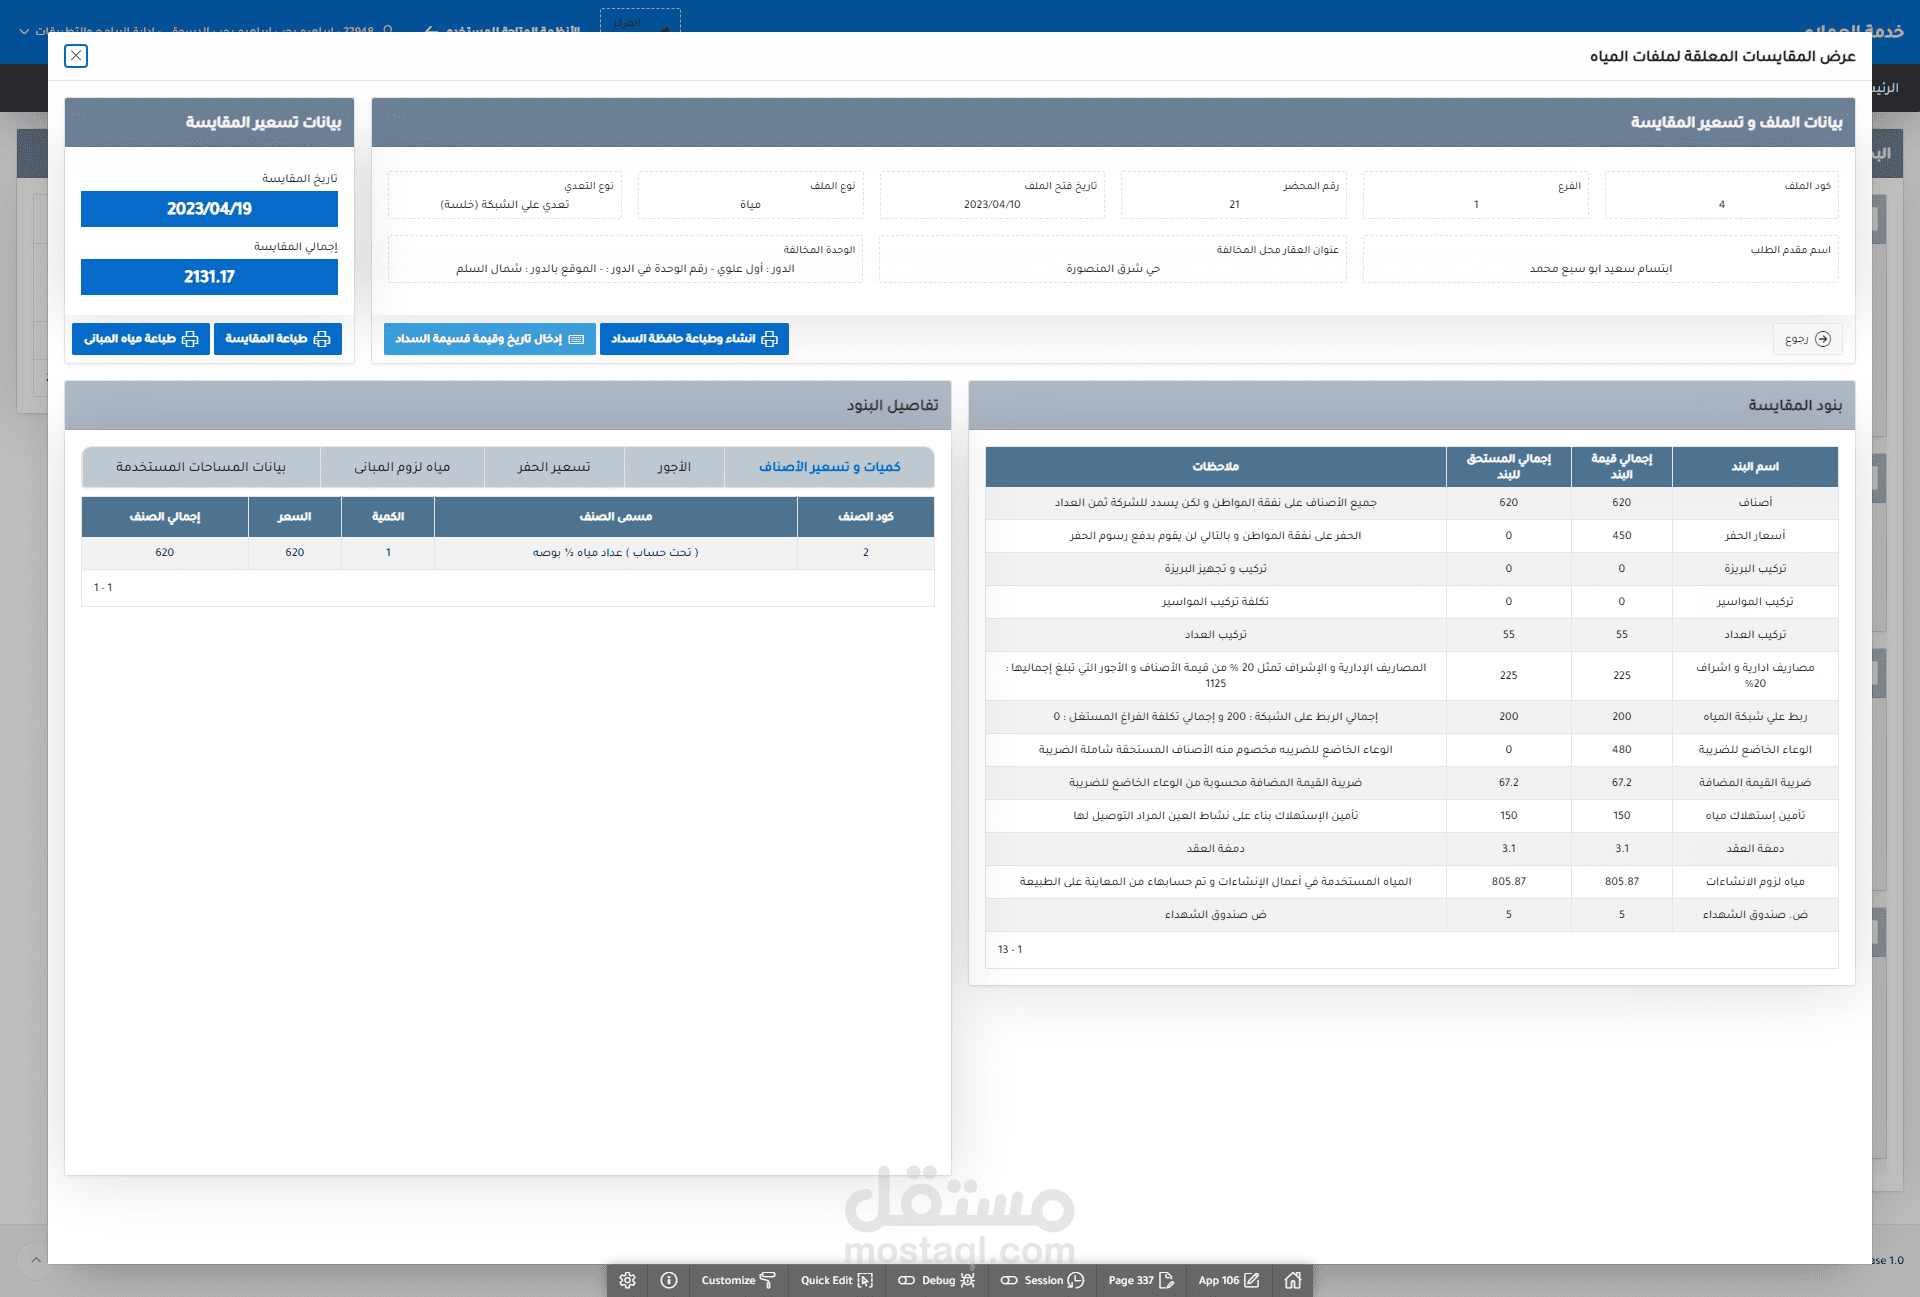
Task: Open App 106 in the editor
Action: tap(1228, 1280)
